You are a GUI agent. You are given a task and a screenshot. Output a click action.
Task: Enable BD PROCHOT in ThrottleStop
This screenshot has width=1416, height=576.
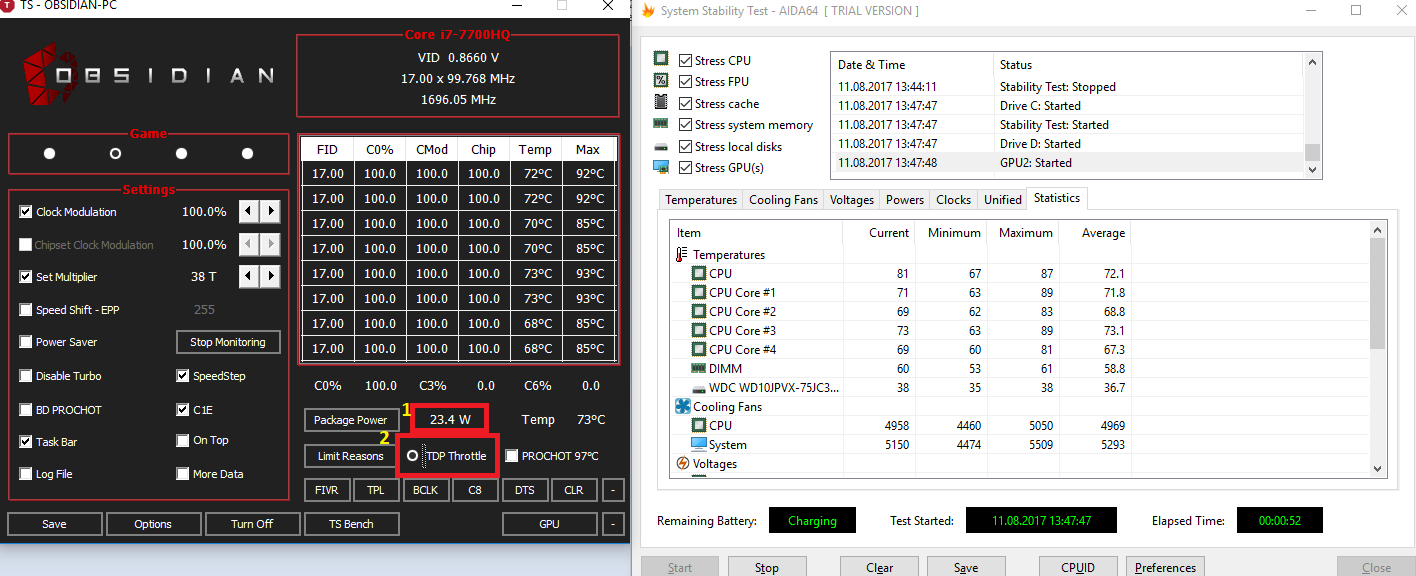(26, 410)
